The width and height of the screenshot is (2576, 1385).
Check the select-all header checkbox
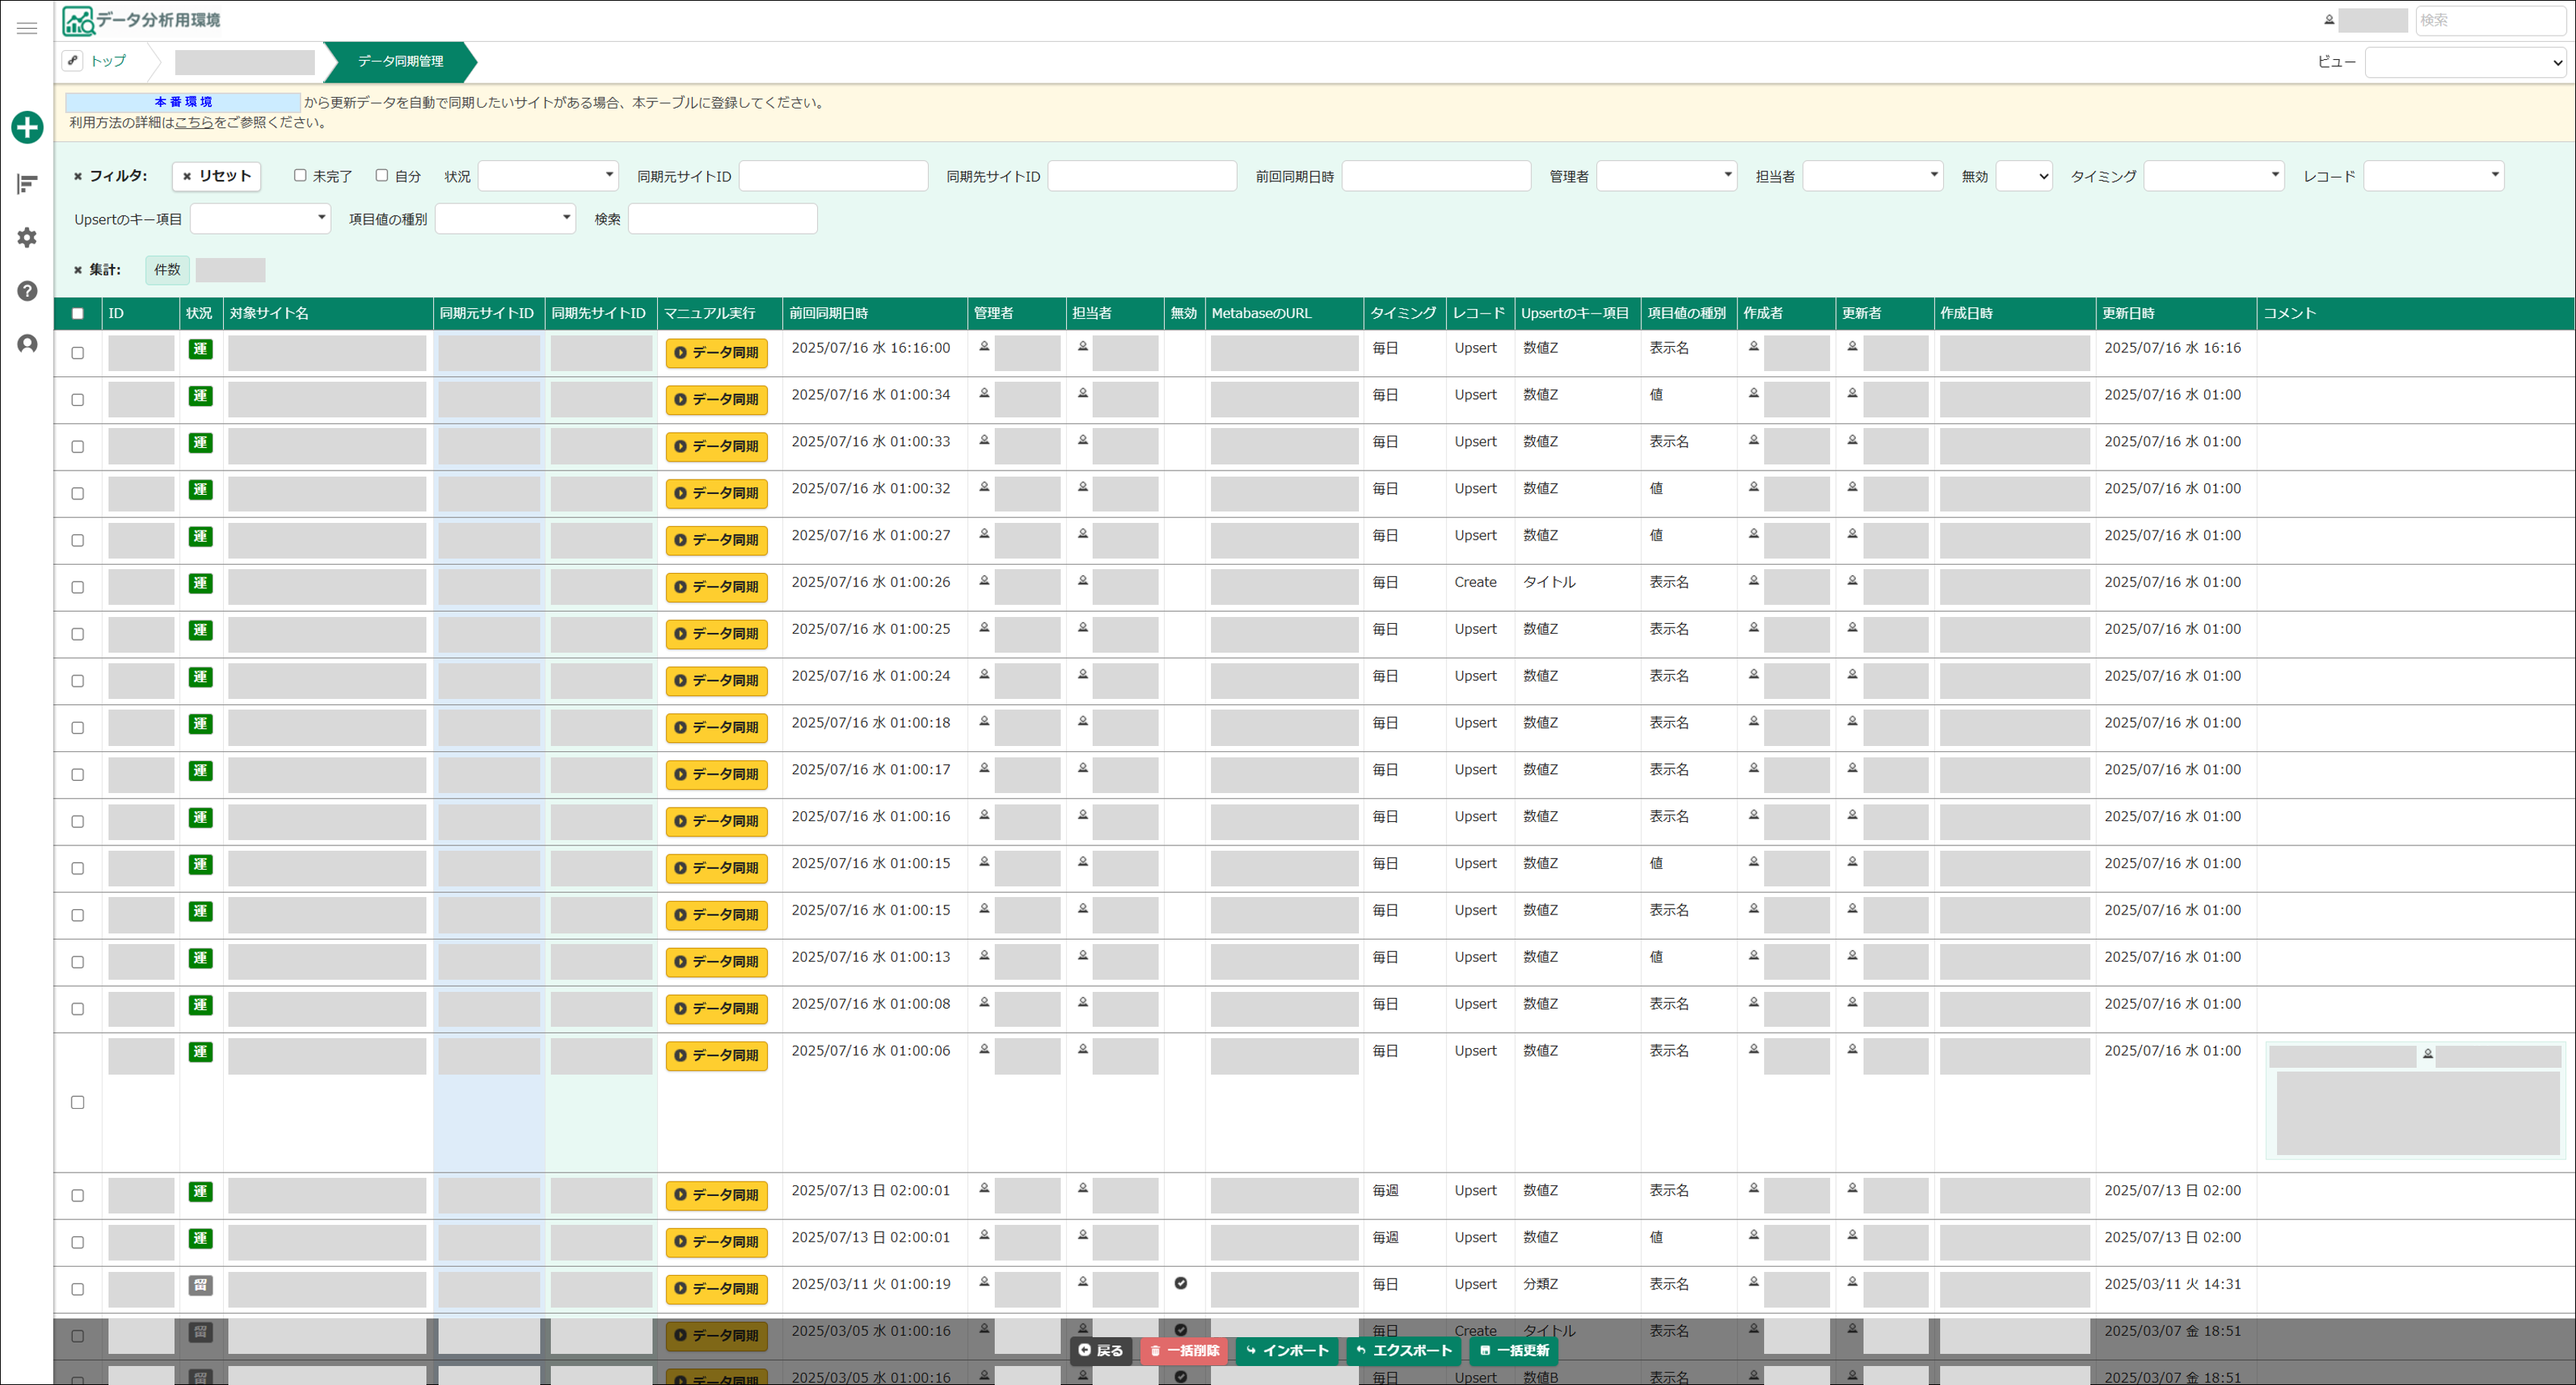coord(78,314)
